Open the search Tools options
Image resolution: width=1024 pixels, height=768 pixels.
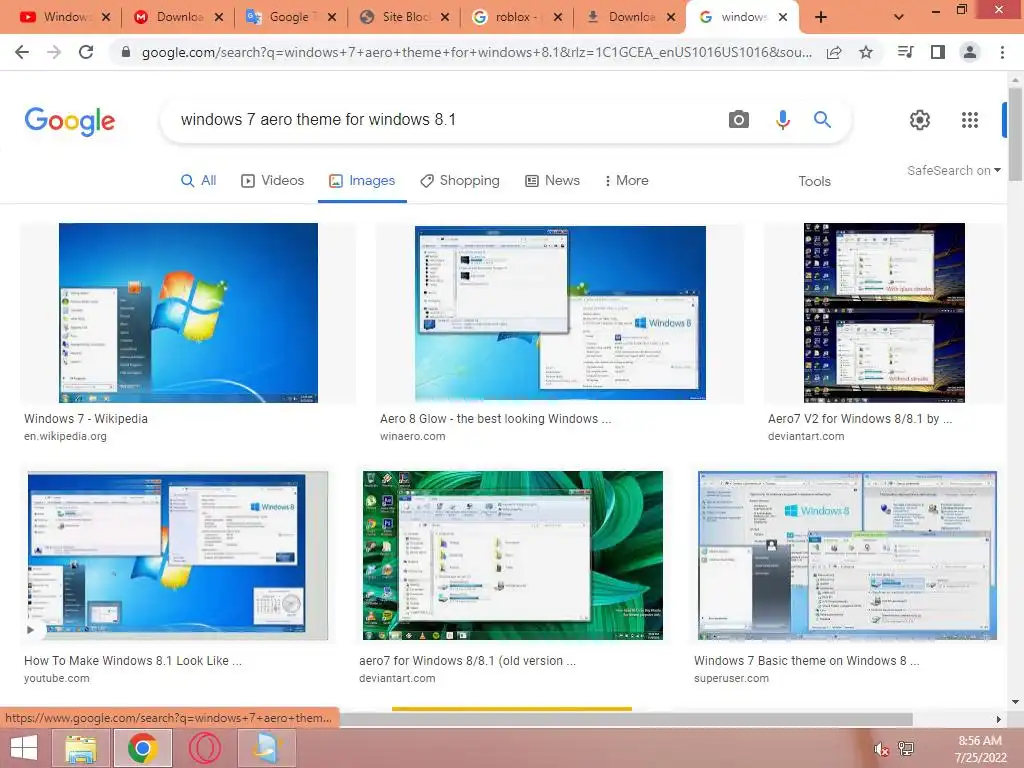(814, 181)
